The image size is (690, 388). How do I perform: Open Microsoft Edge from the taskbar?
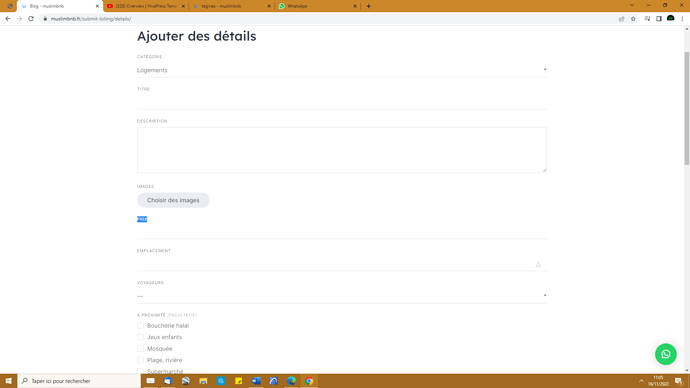point(291,381)
